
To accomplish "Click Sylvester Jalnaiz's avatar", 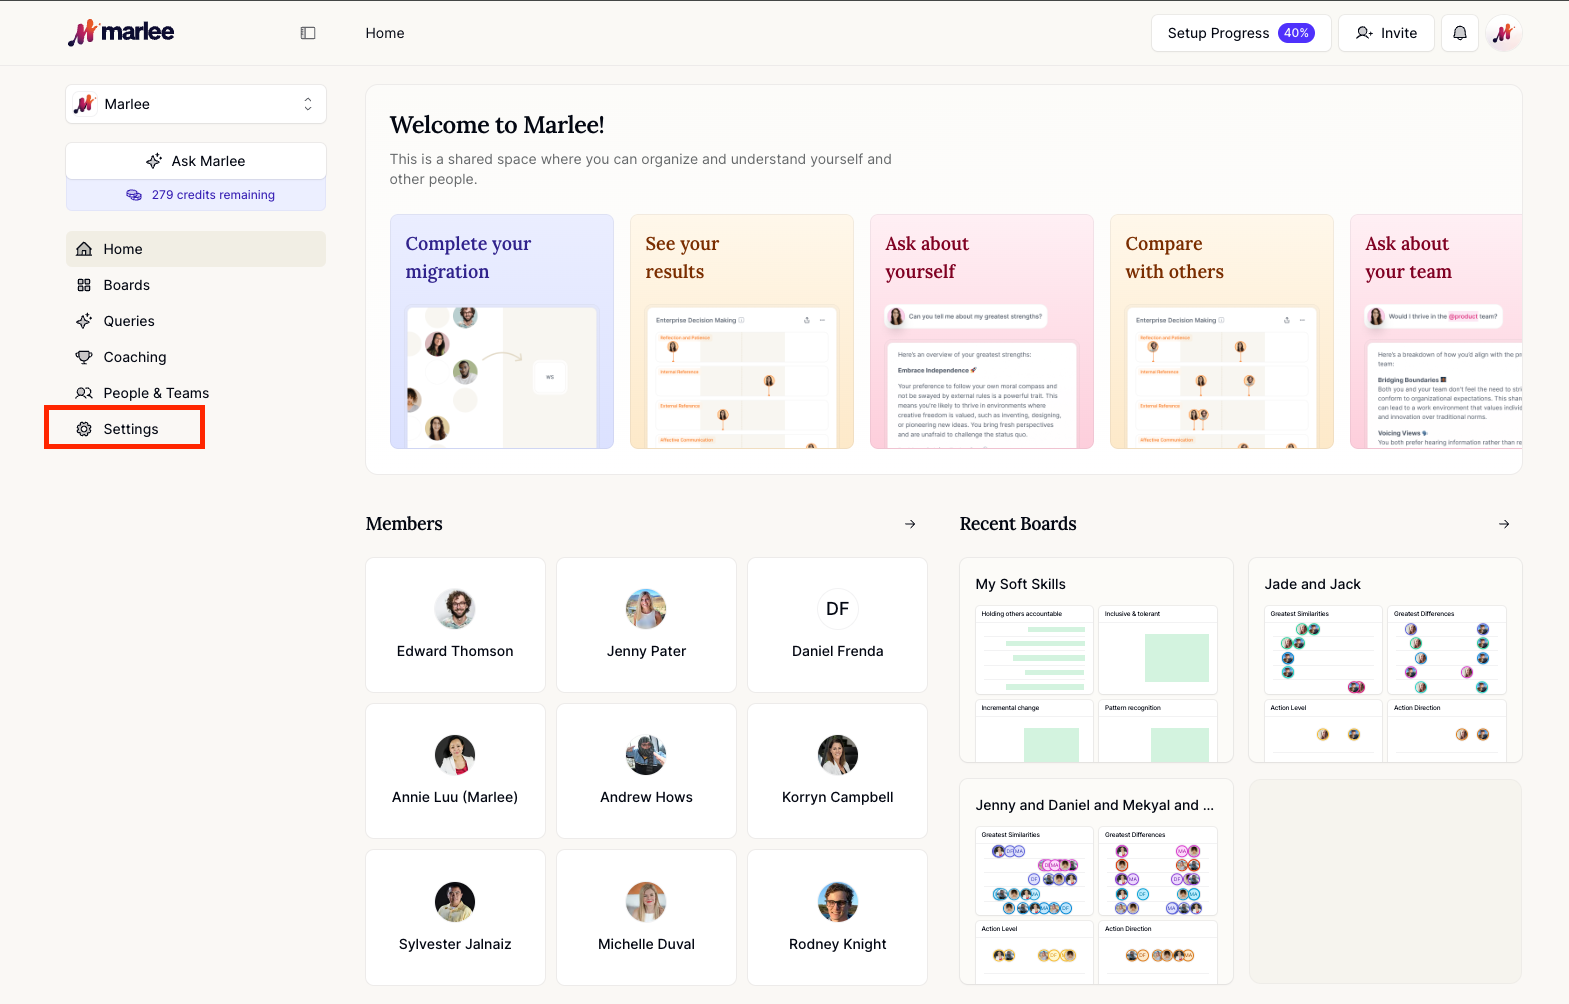I will point(455,902).
